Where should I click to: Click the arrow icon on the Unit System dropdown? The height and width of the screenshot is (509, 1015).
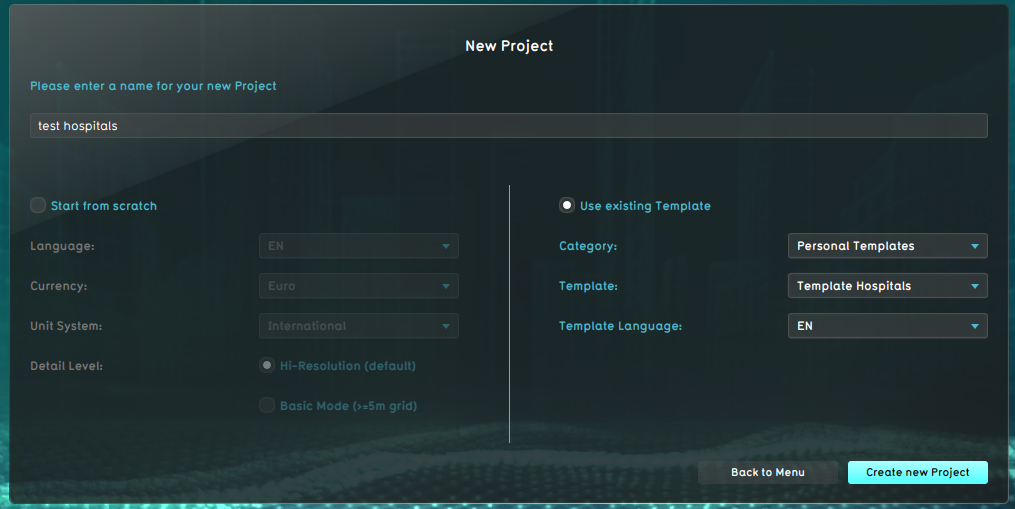click(446, 326)
